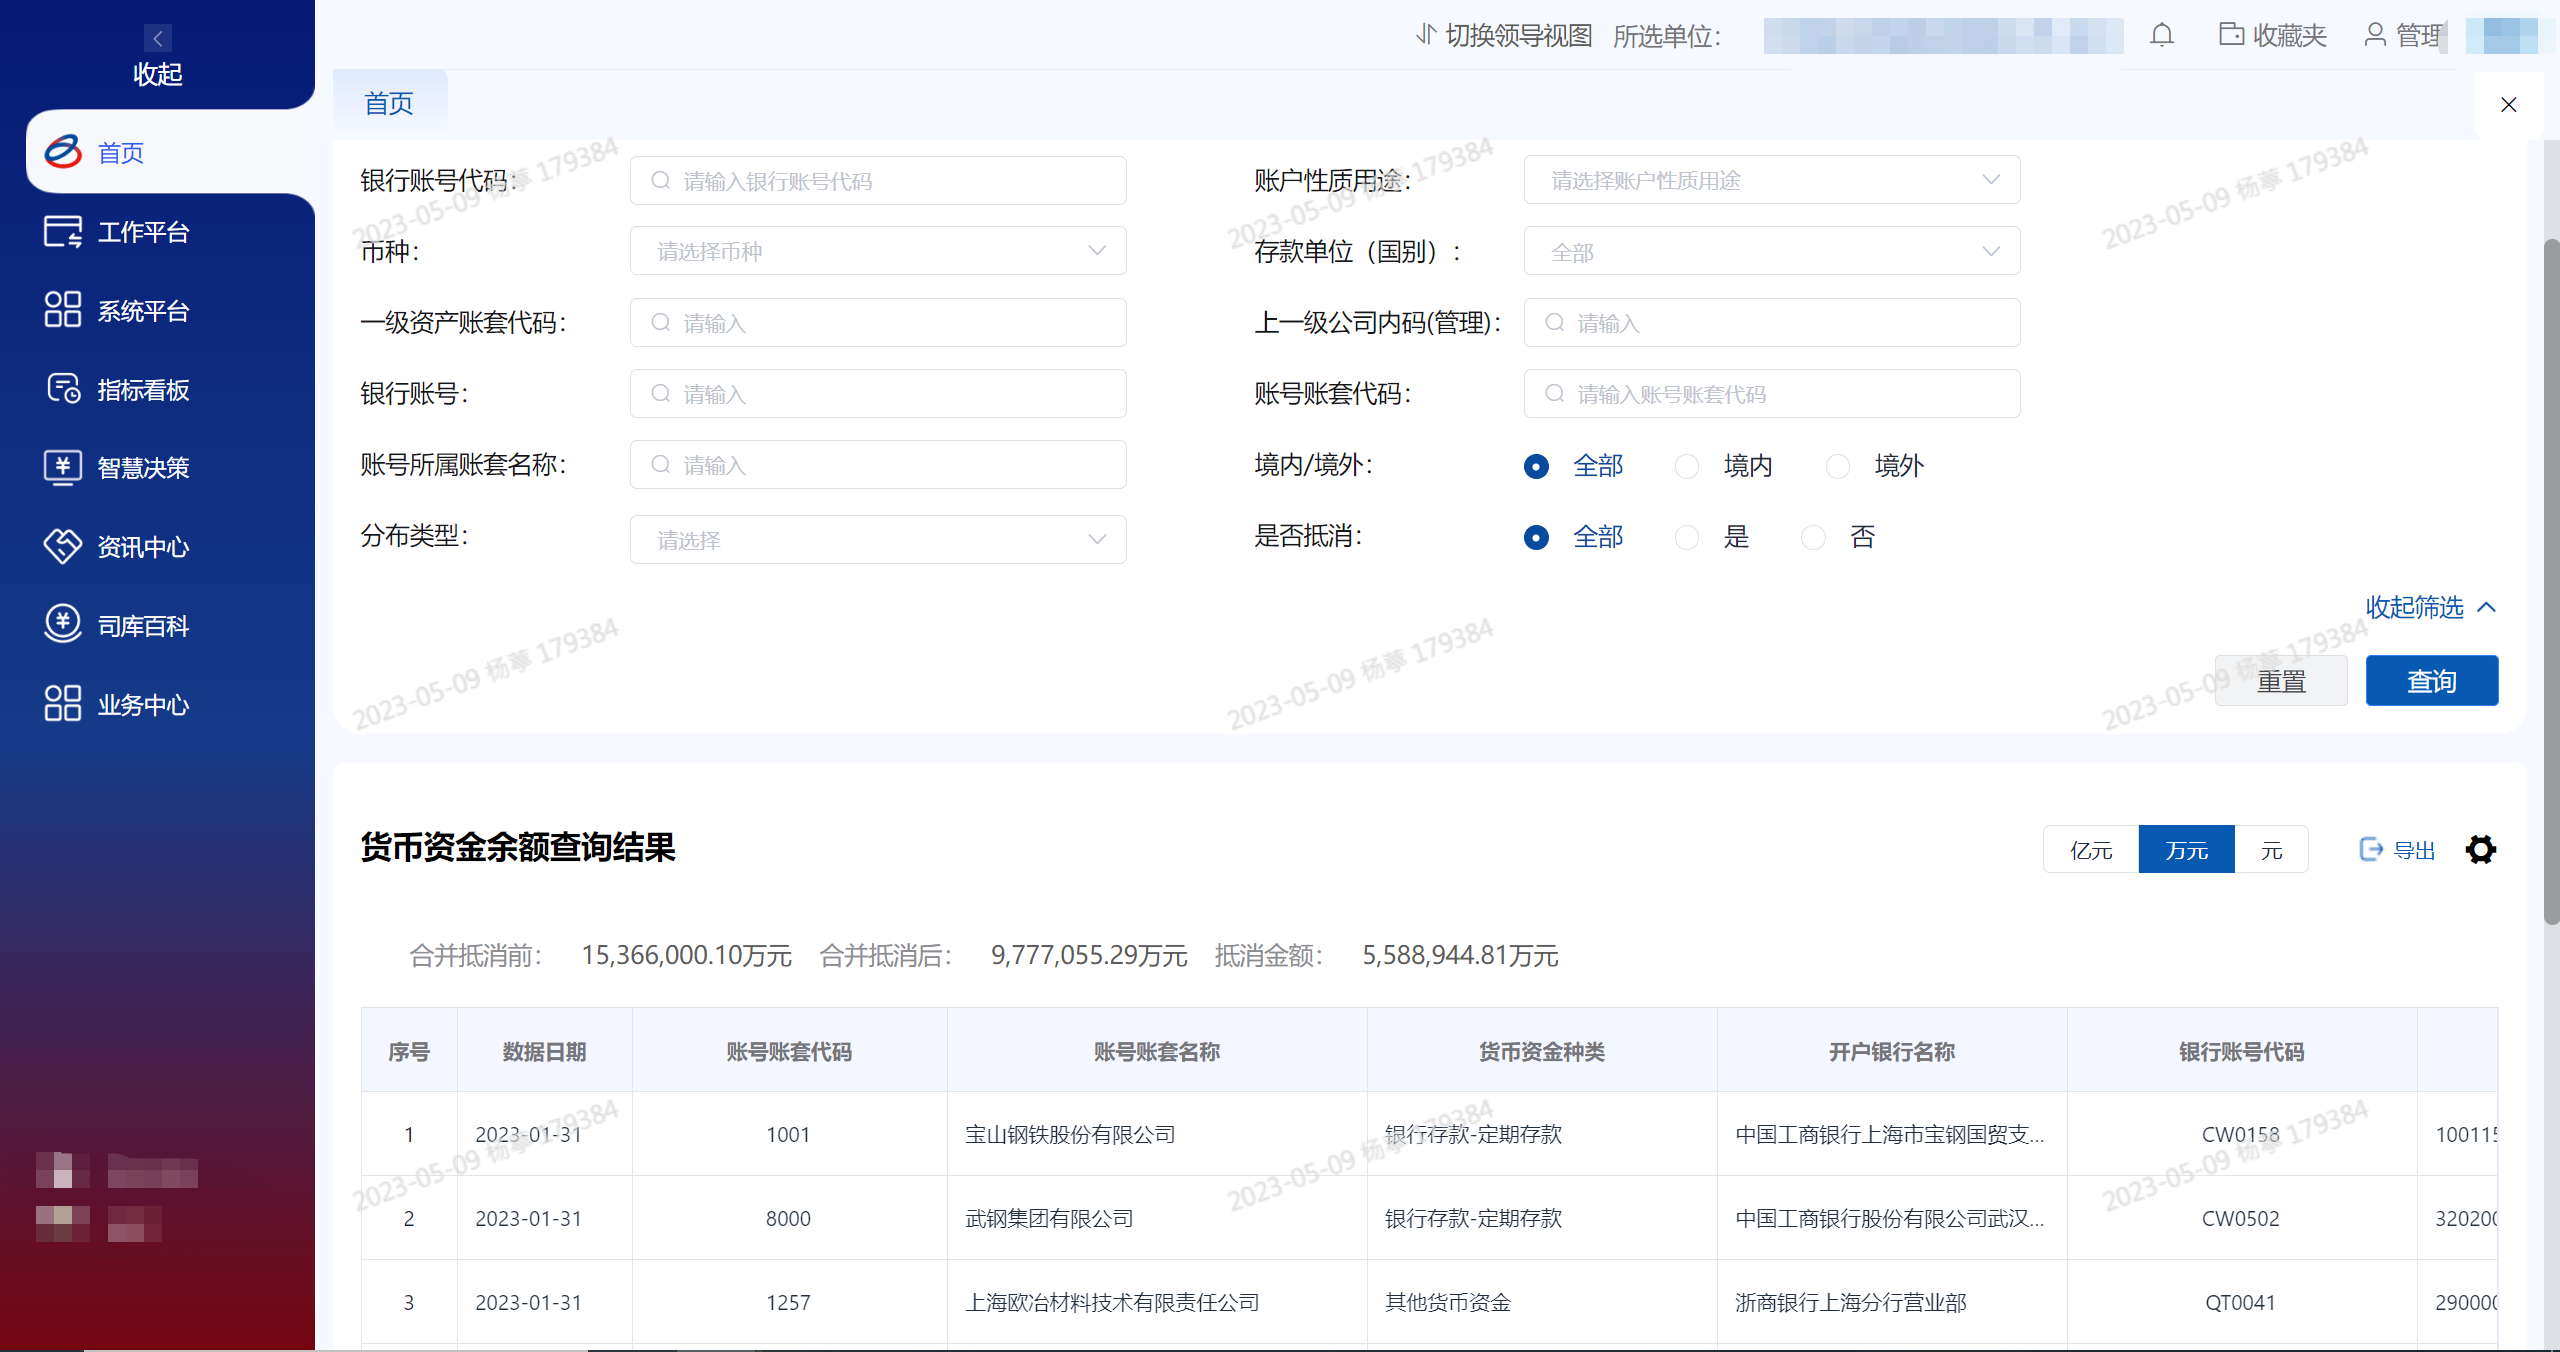Go to 业务中心 menu item
2560x1352 pixels.
click(143, 705)
